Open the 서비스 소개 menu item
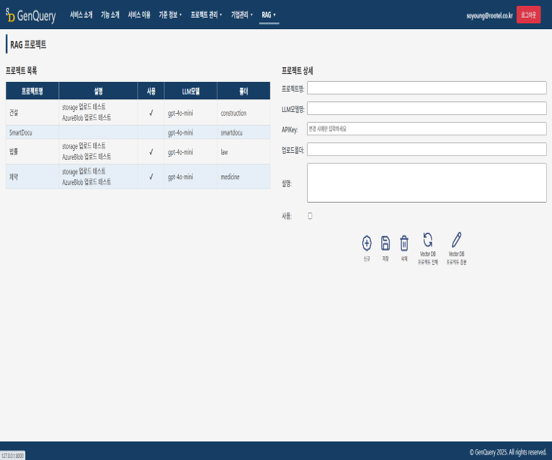The height and width of the screenshot is (460, 552). pos(81,15)
